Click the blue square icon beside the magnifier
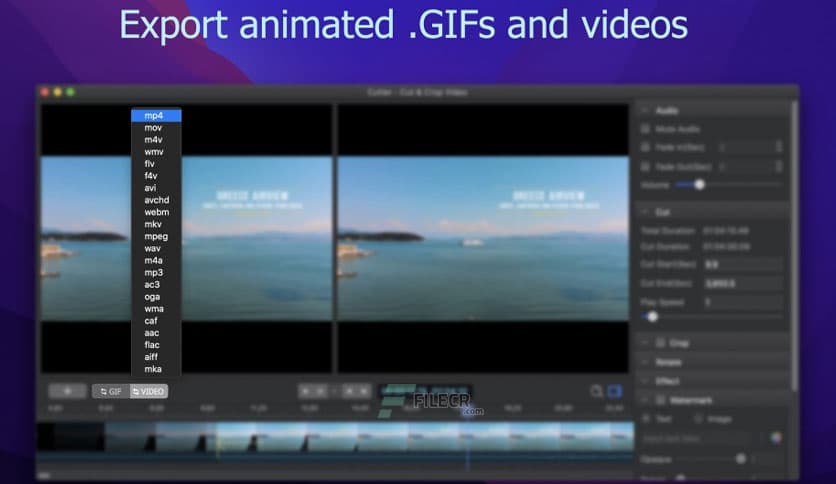 click(x=615, y=392)
